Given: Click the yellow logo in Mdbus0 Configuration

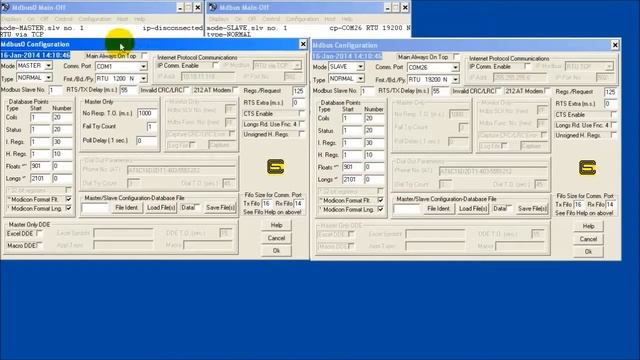Looking at the screenshot, I should tap(276, 167).
